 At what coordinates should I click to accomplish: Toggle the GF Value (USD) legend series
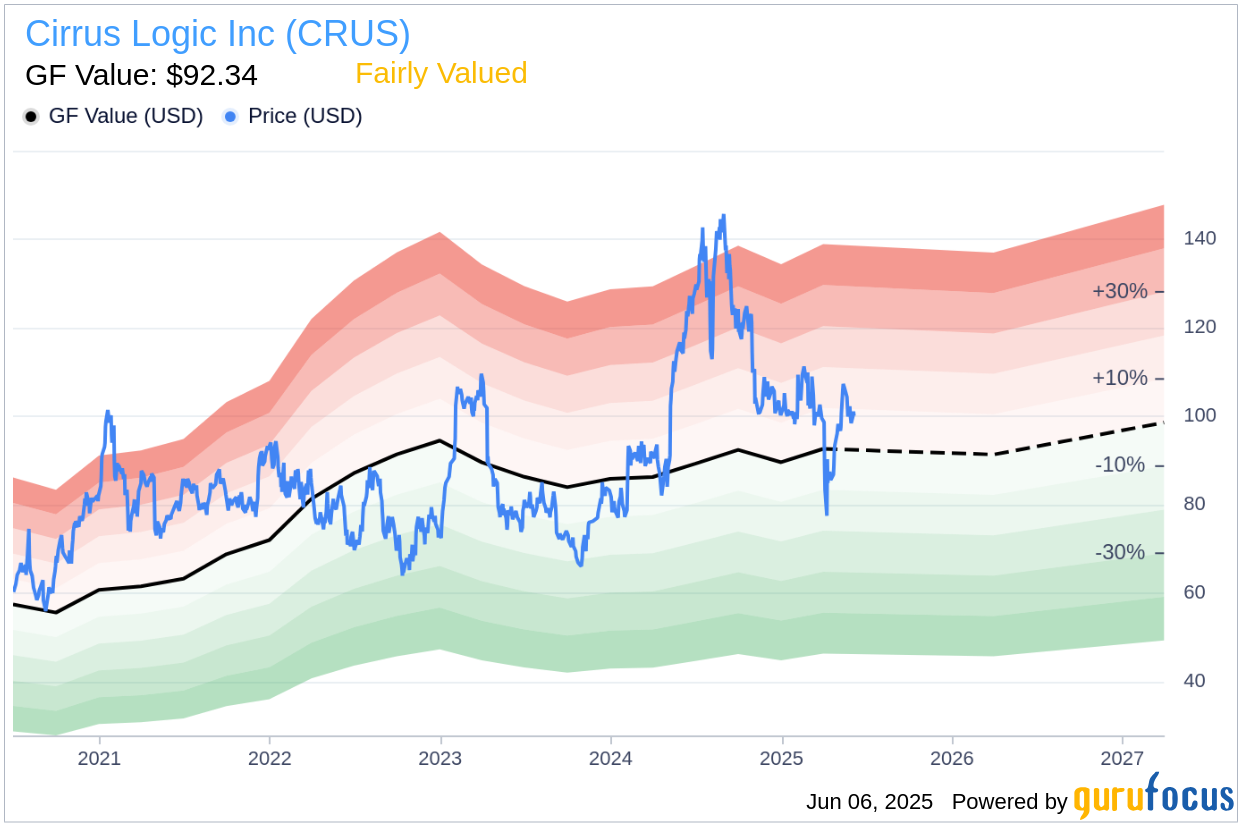point(113,116)
